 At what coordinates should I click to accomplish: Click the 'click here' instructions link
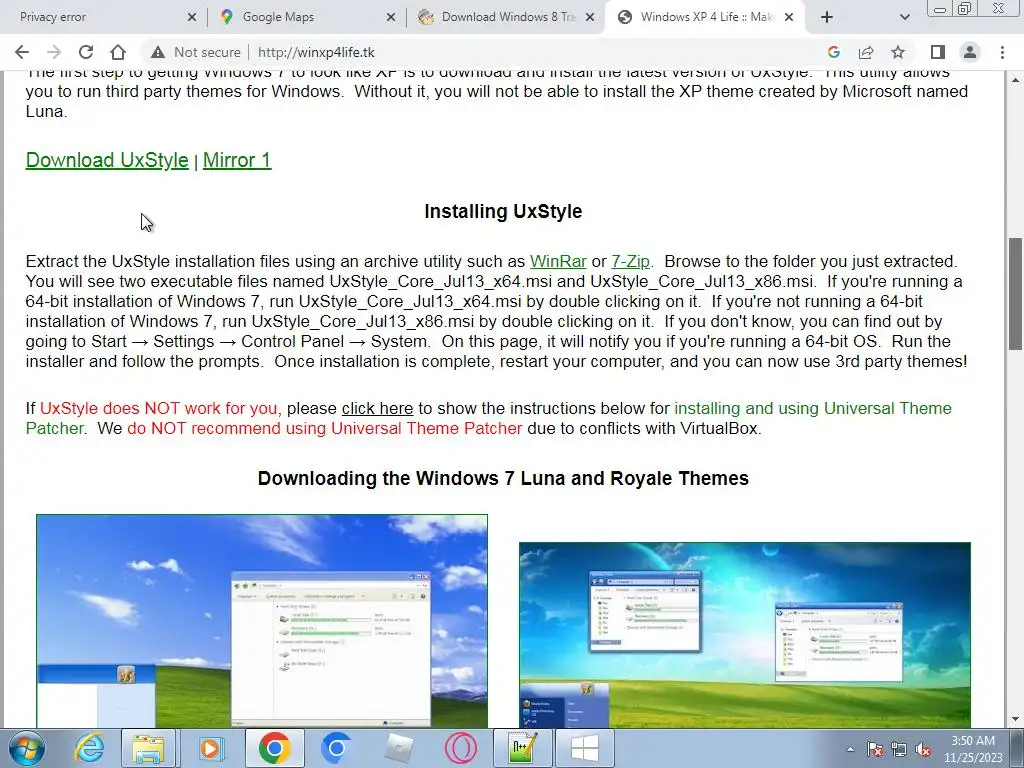coord(377,408)
